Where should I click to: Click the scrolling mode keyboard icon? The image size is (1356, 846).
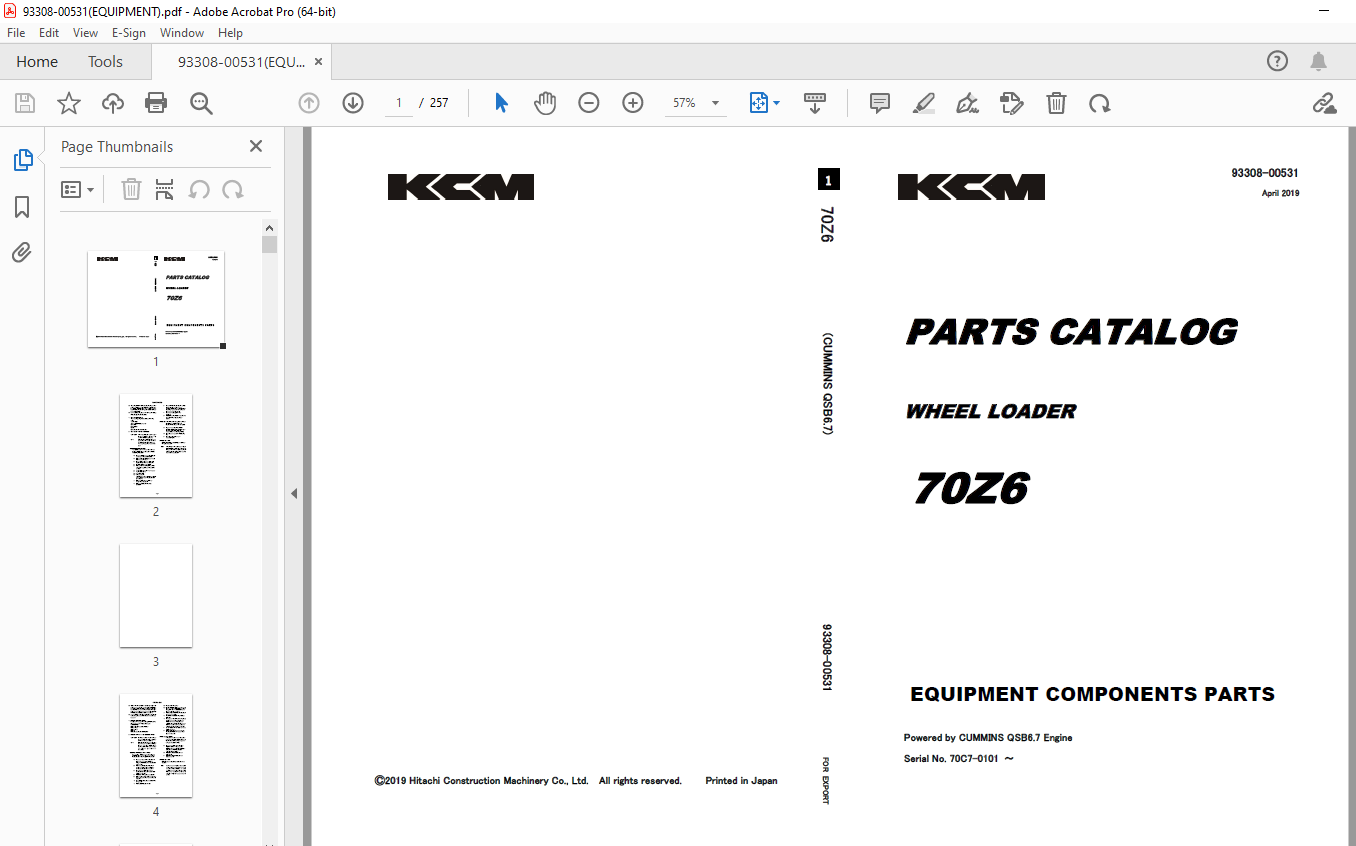point(815,103)
